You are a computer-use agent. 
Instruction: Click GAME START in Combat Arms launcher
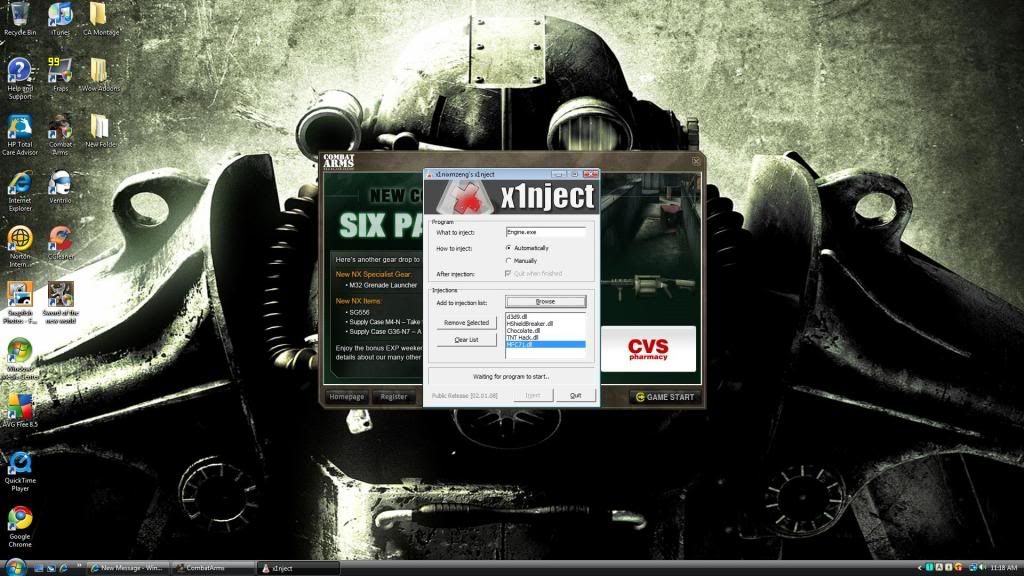tap(665, 397)
